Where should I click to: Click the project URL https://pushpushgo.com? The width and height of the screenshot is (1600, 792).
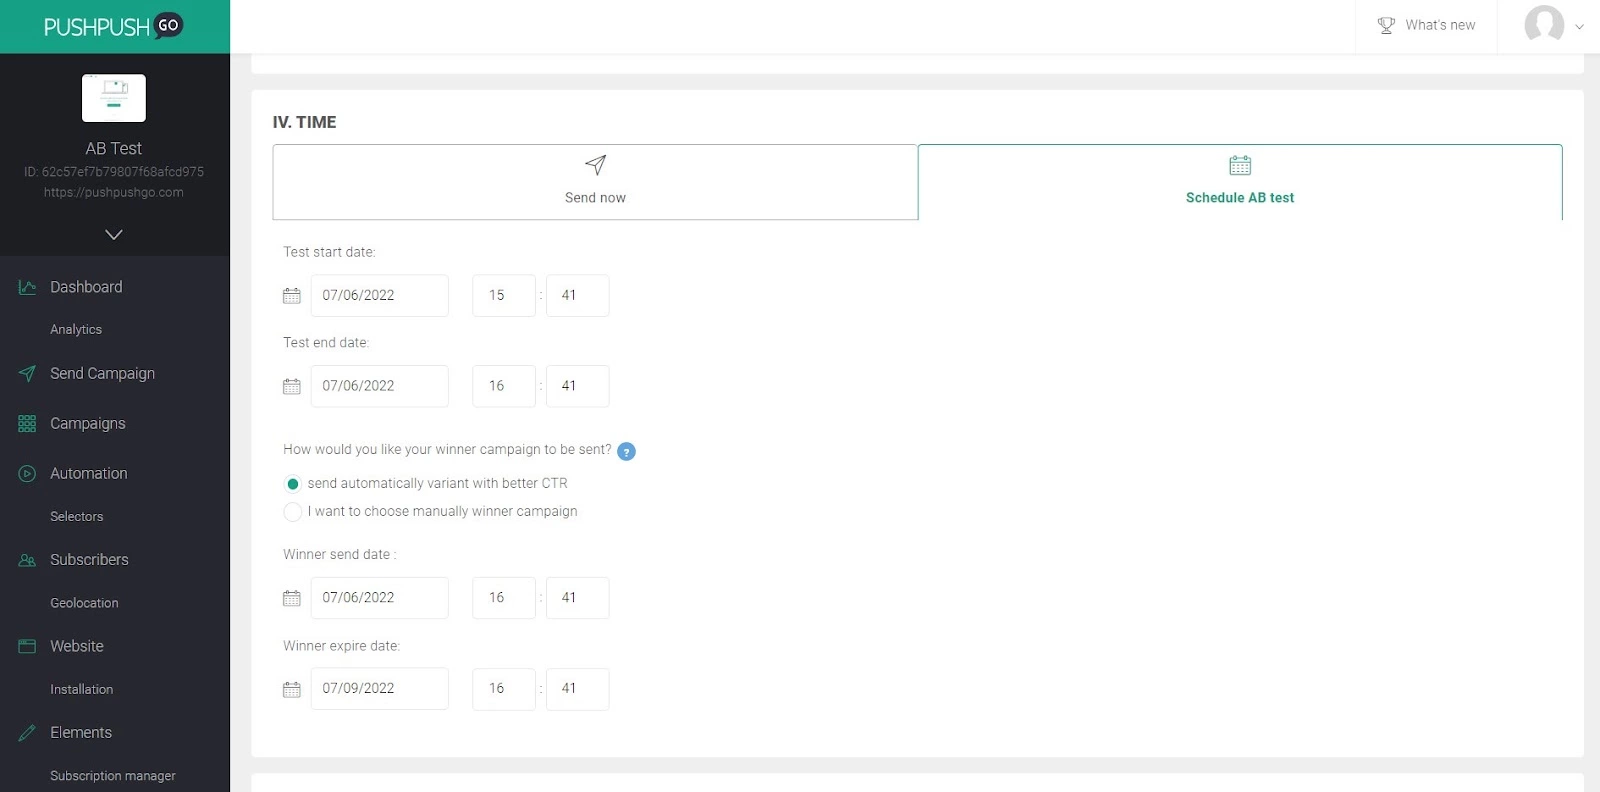click(x=114, y=192)
